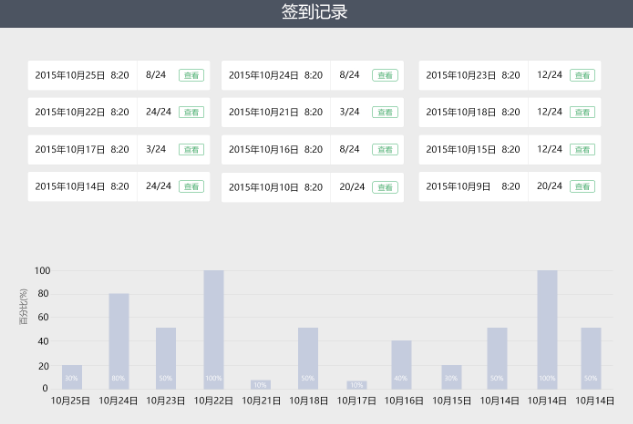Open the 2015年10月21日 record via 查看
Screen dimensions: 633x424
[x=384, y=112]
